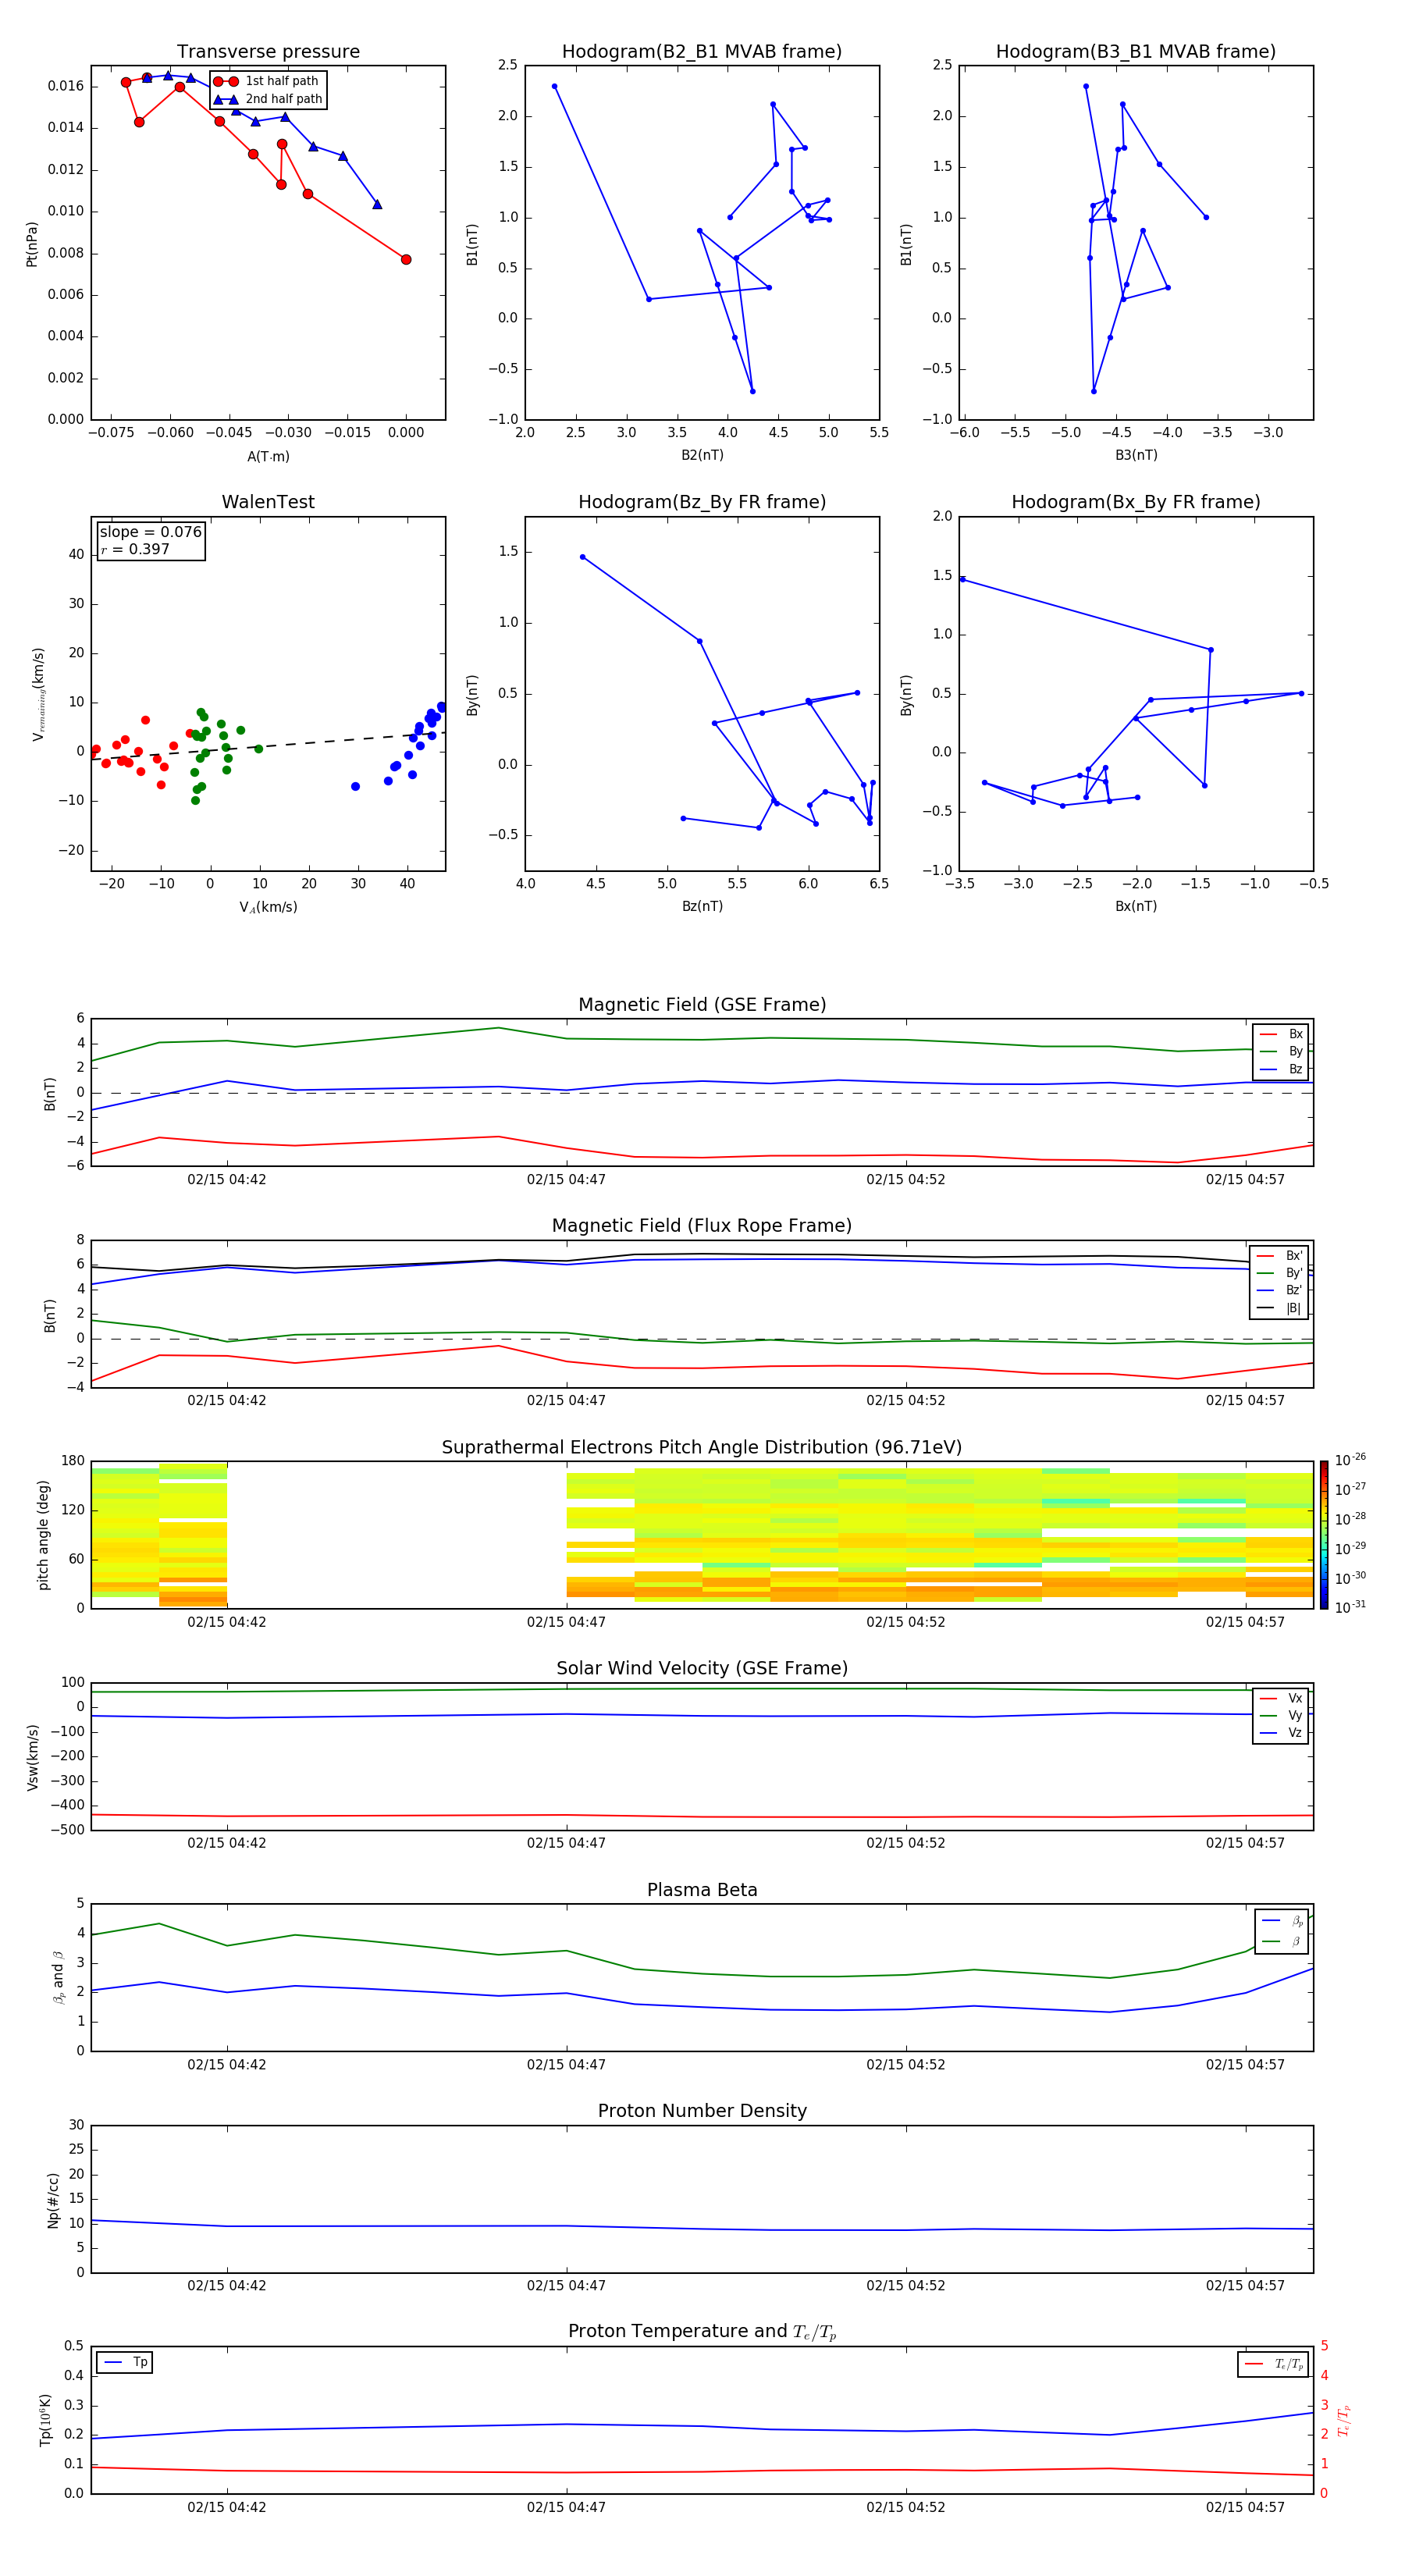1405x2576 pixels.
Task: Click the "Bx'" legend entry in Flux Rope panel
Action: click(1280, 1256)
